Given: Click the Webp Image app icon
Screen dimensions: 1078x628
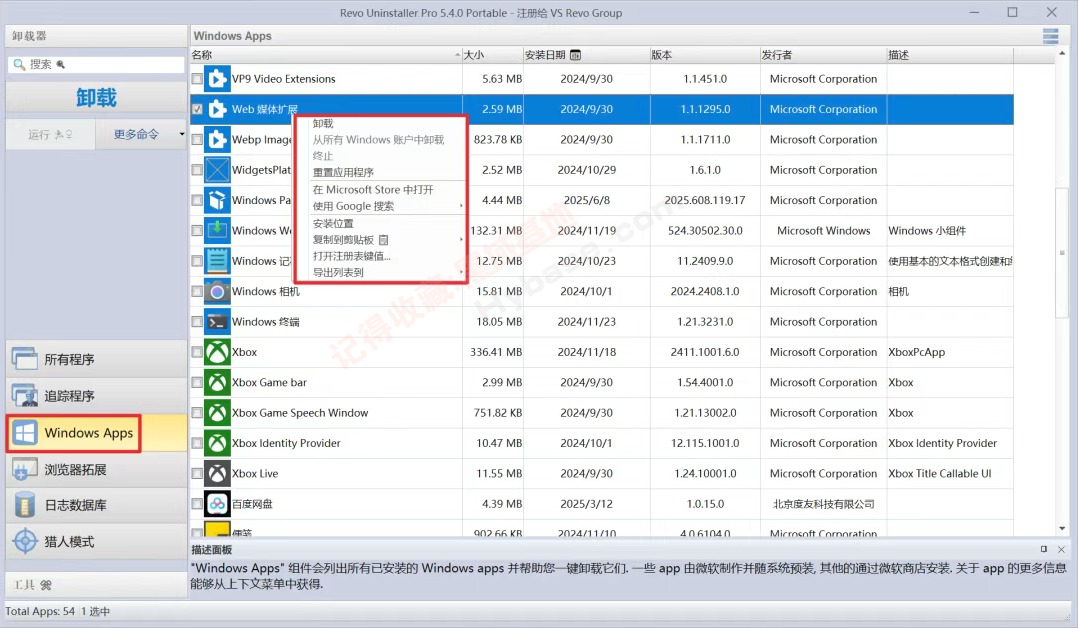Looking at the screenshot, I should 217,140.
